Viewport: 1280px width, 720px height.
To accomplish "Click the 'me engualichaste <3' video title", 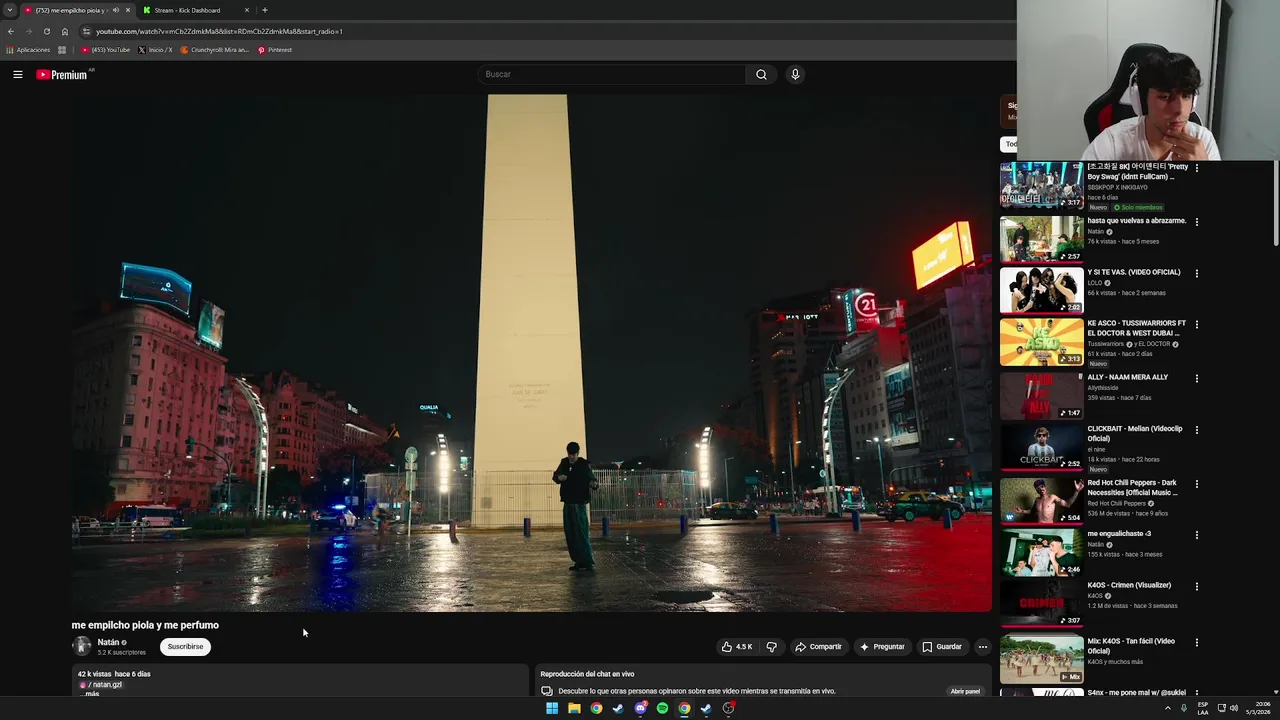I will coord(1119,533).
